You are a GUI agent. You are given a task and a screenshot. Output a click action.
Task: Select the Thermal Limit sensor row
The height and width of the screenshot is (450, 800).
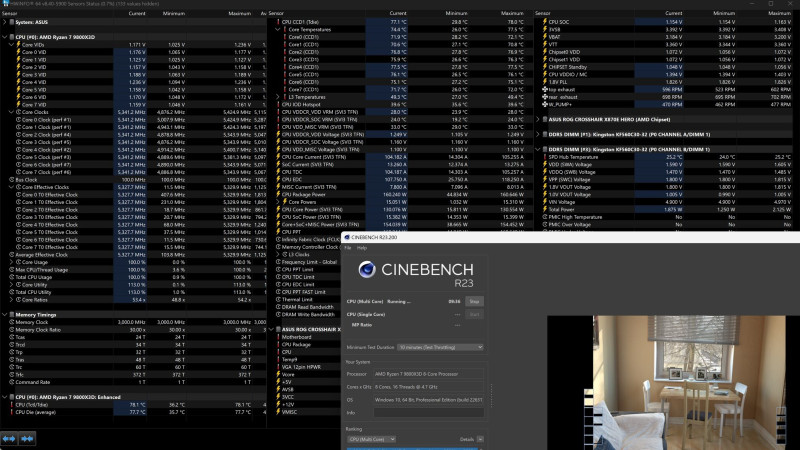308,299
